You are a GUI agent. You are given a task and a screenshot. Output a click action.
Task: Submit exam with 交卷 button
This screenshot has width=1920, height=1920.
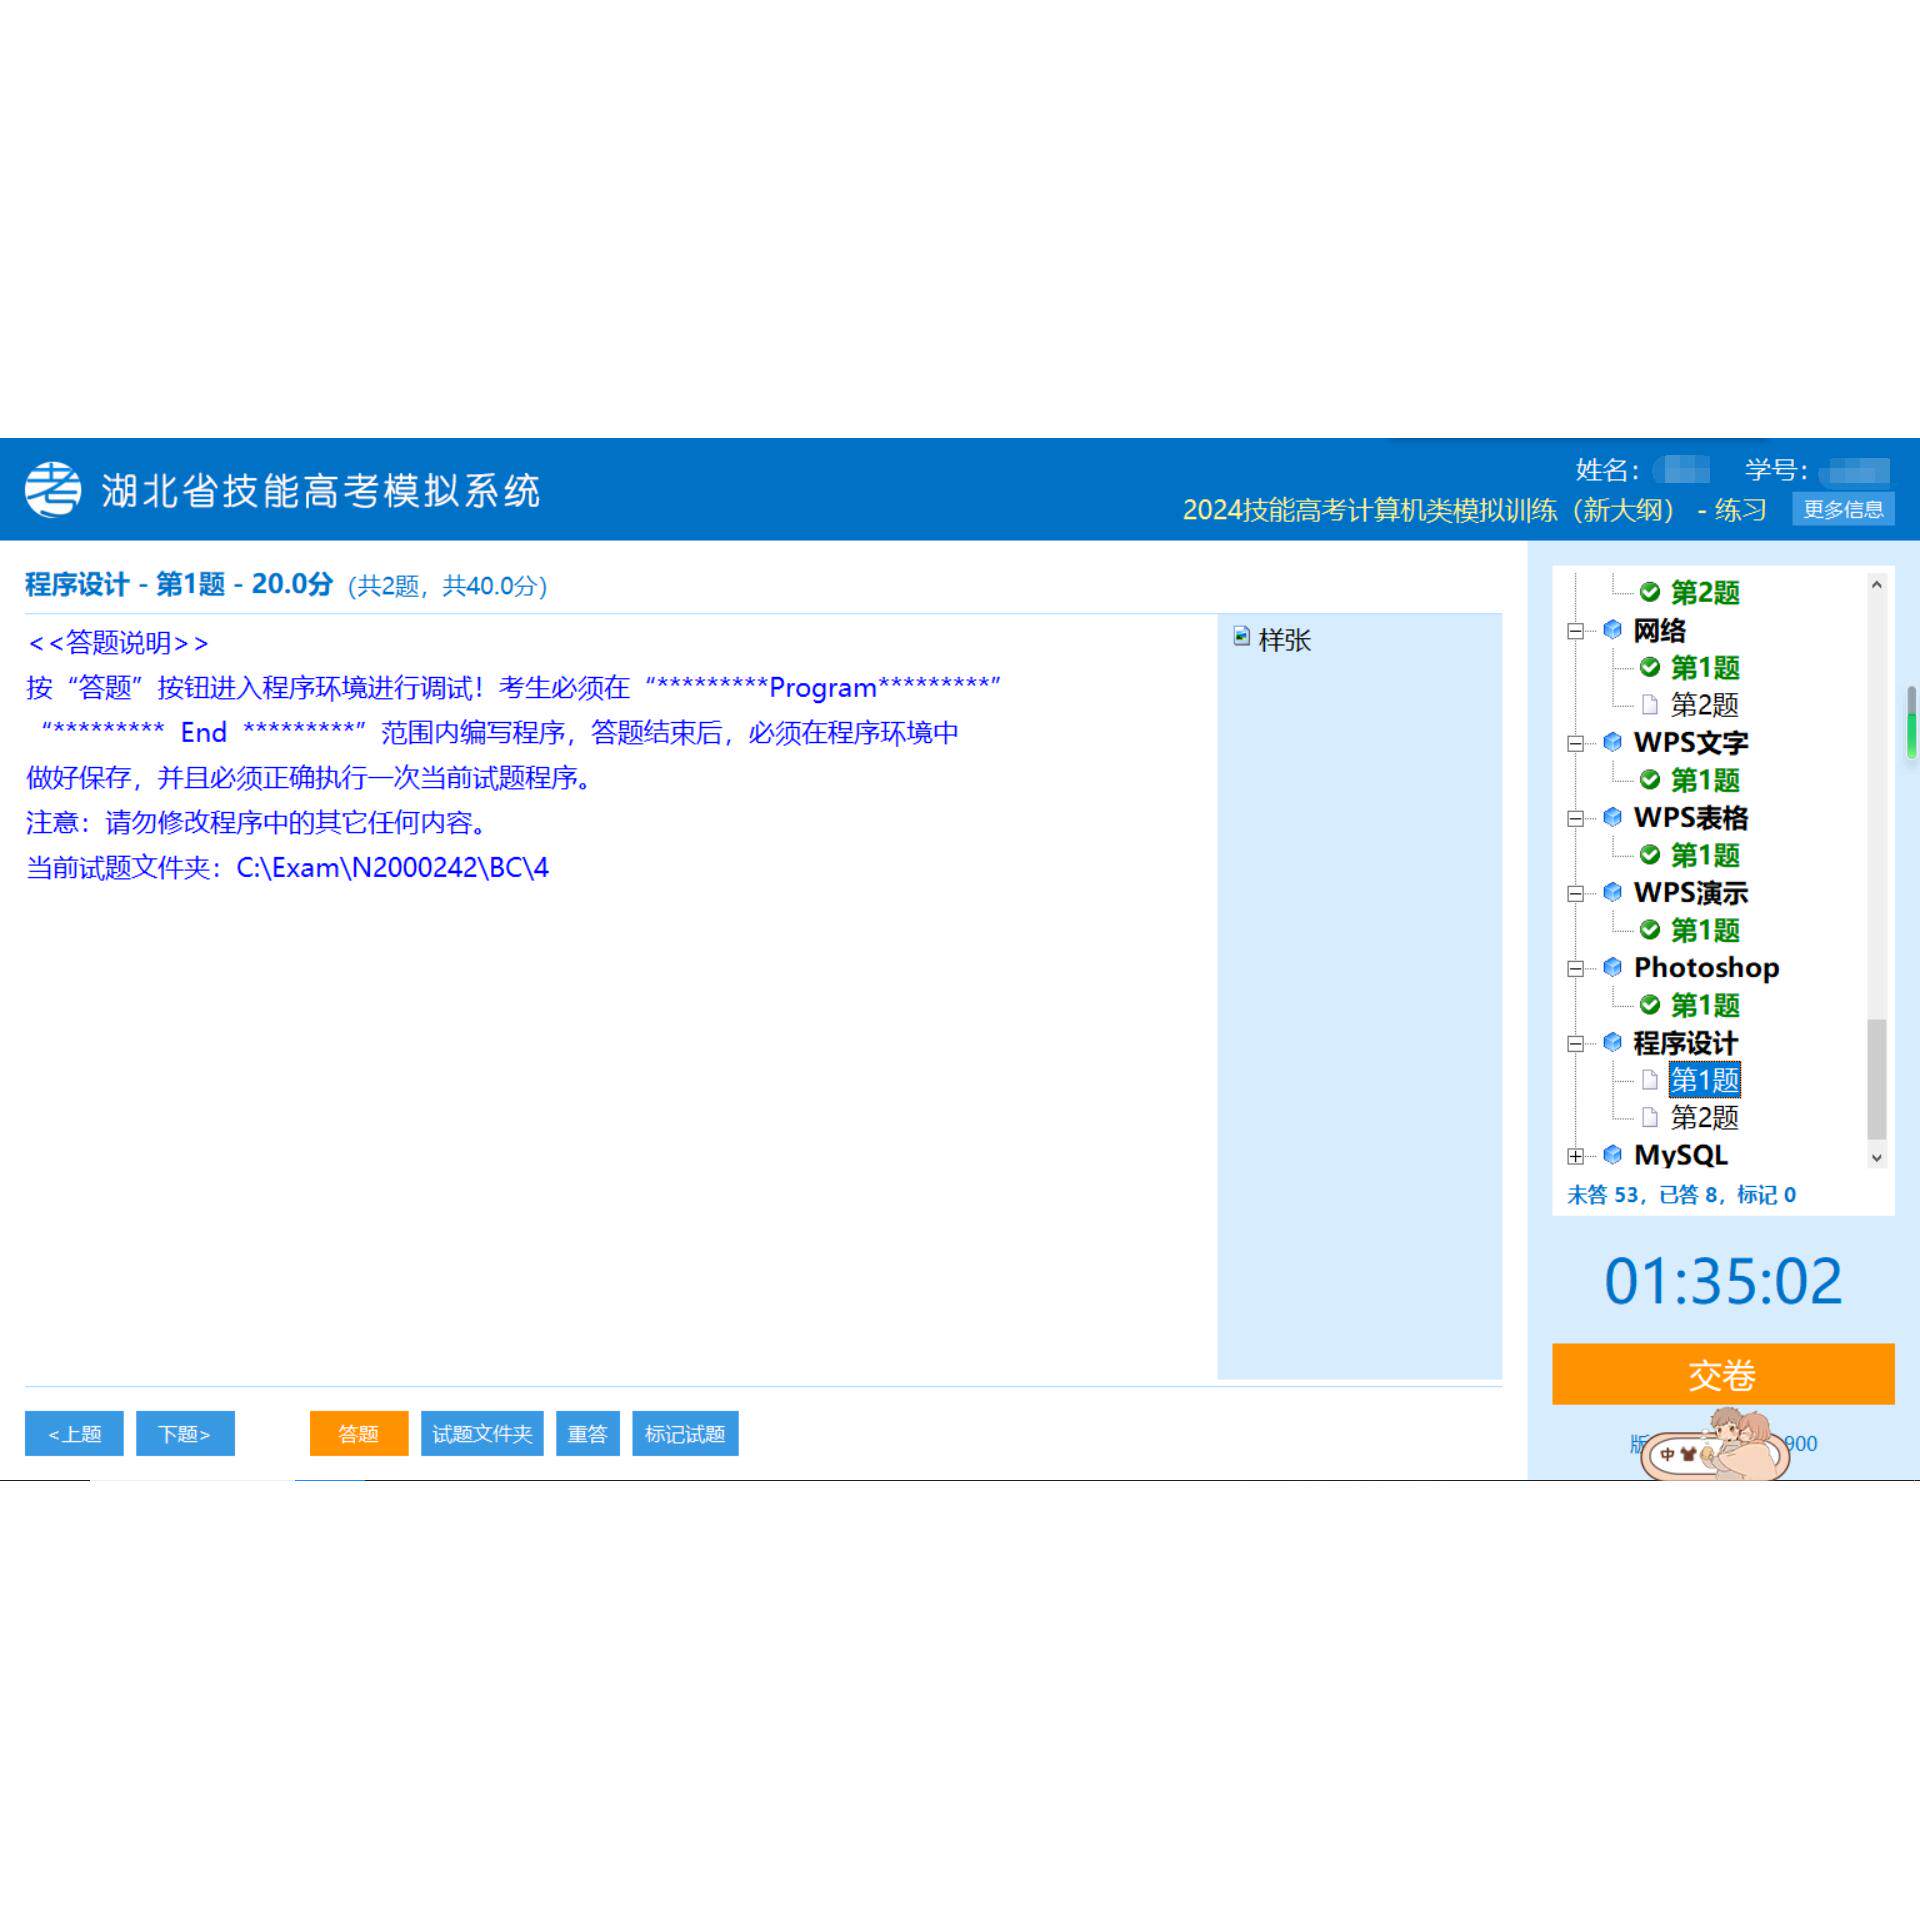(1723, 1374)
